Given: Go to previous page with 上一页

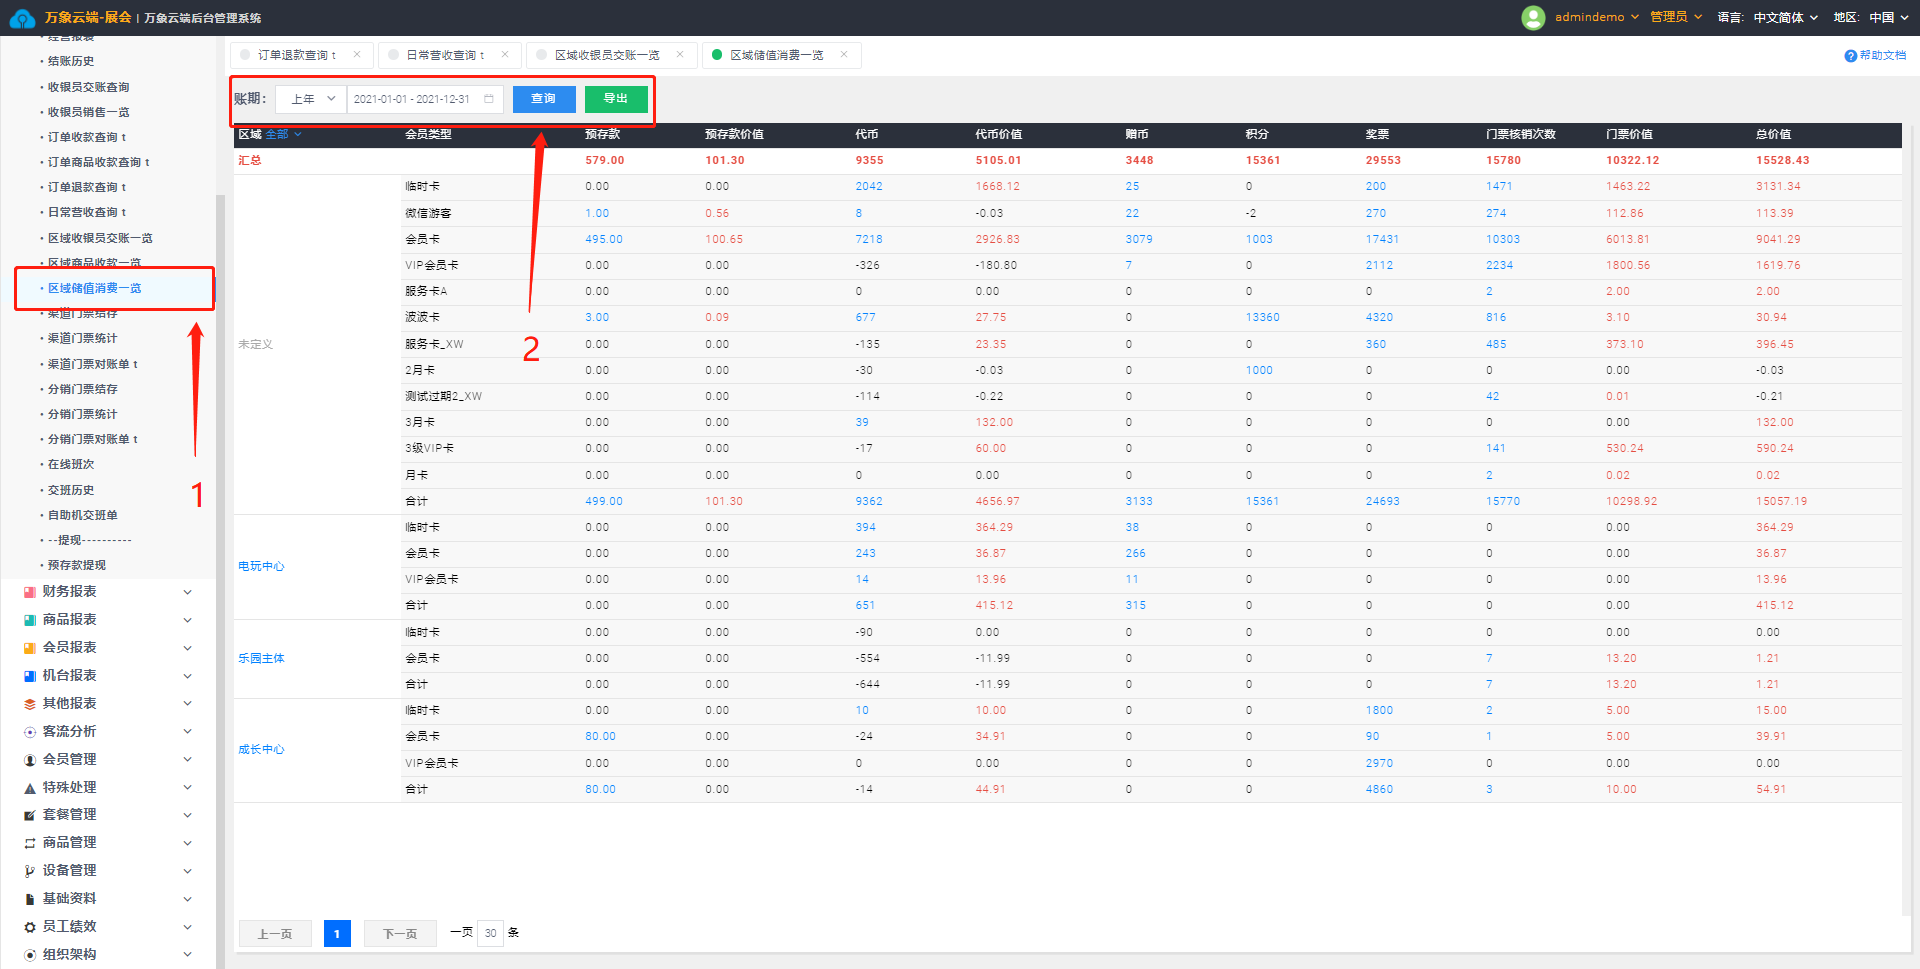Looking at the screenshot, I should [275, 934].
